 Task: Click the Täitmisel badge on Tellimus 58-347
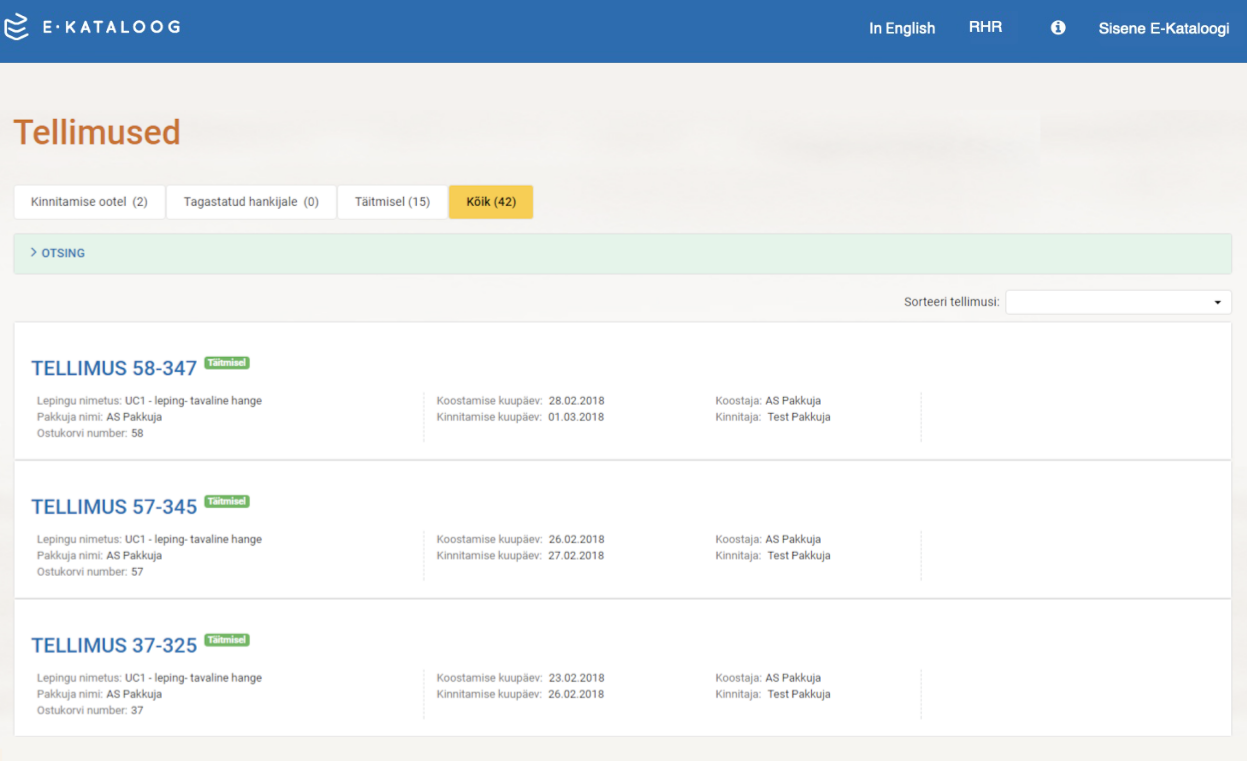click(x=227, y=363)
